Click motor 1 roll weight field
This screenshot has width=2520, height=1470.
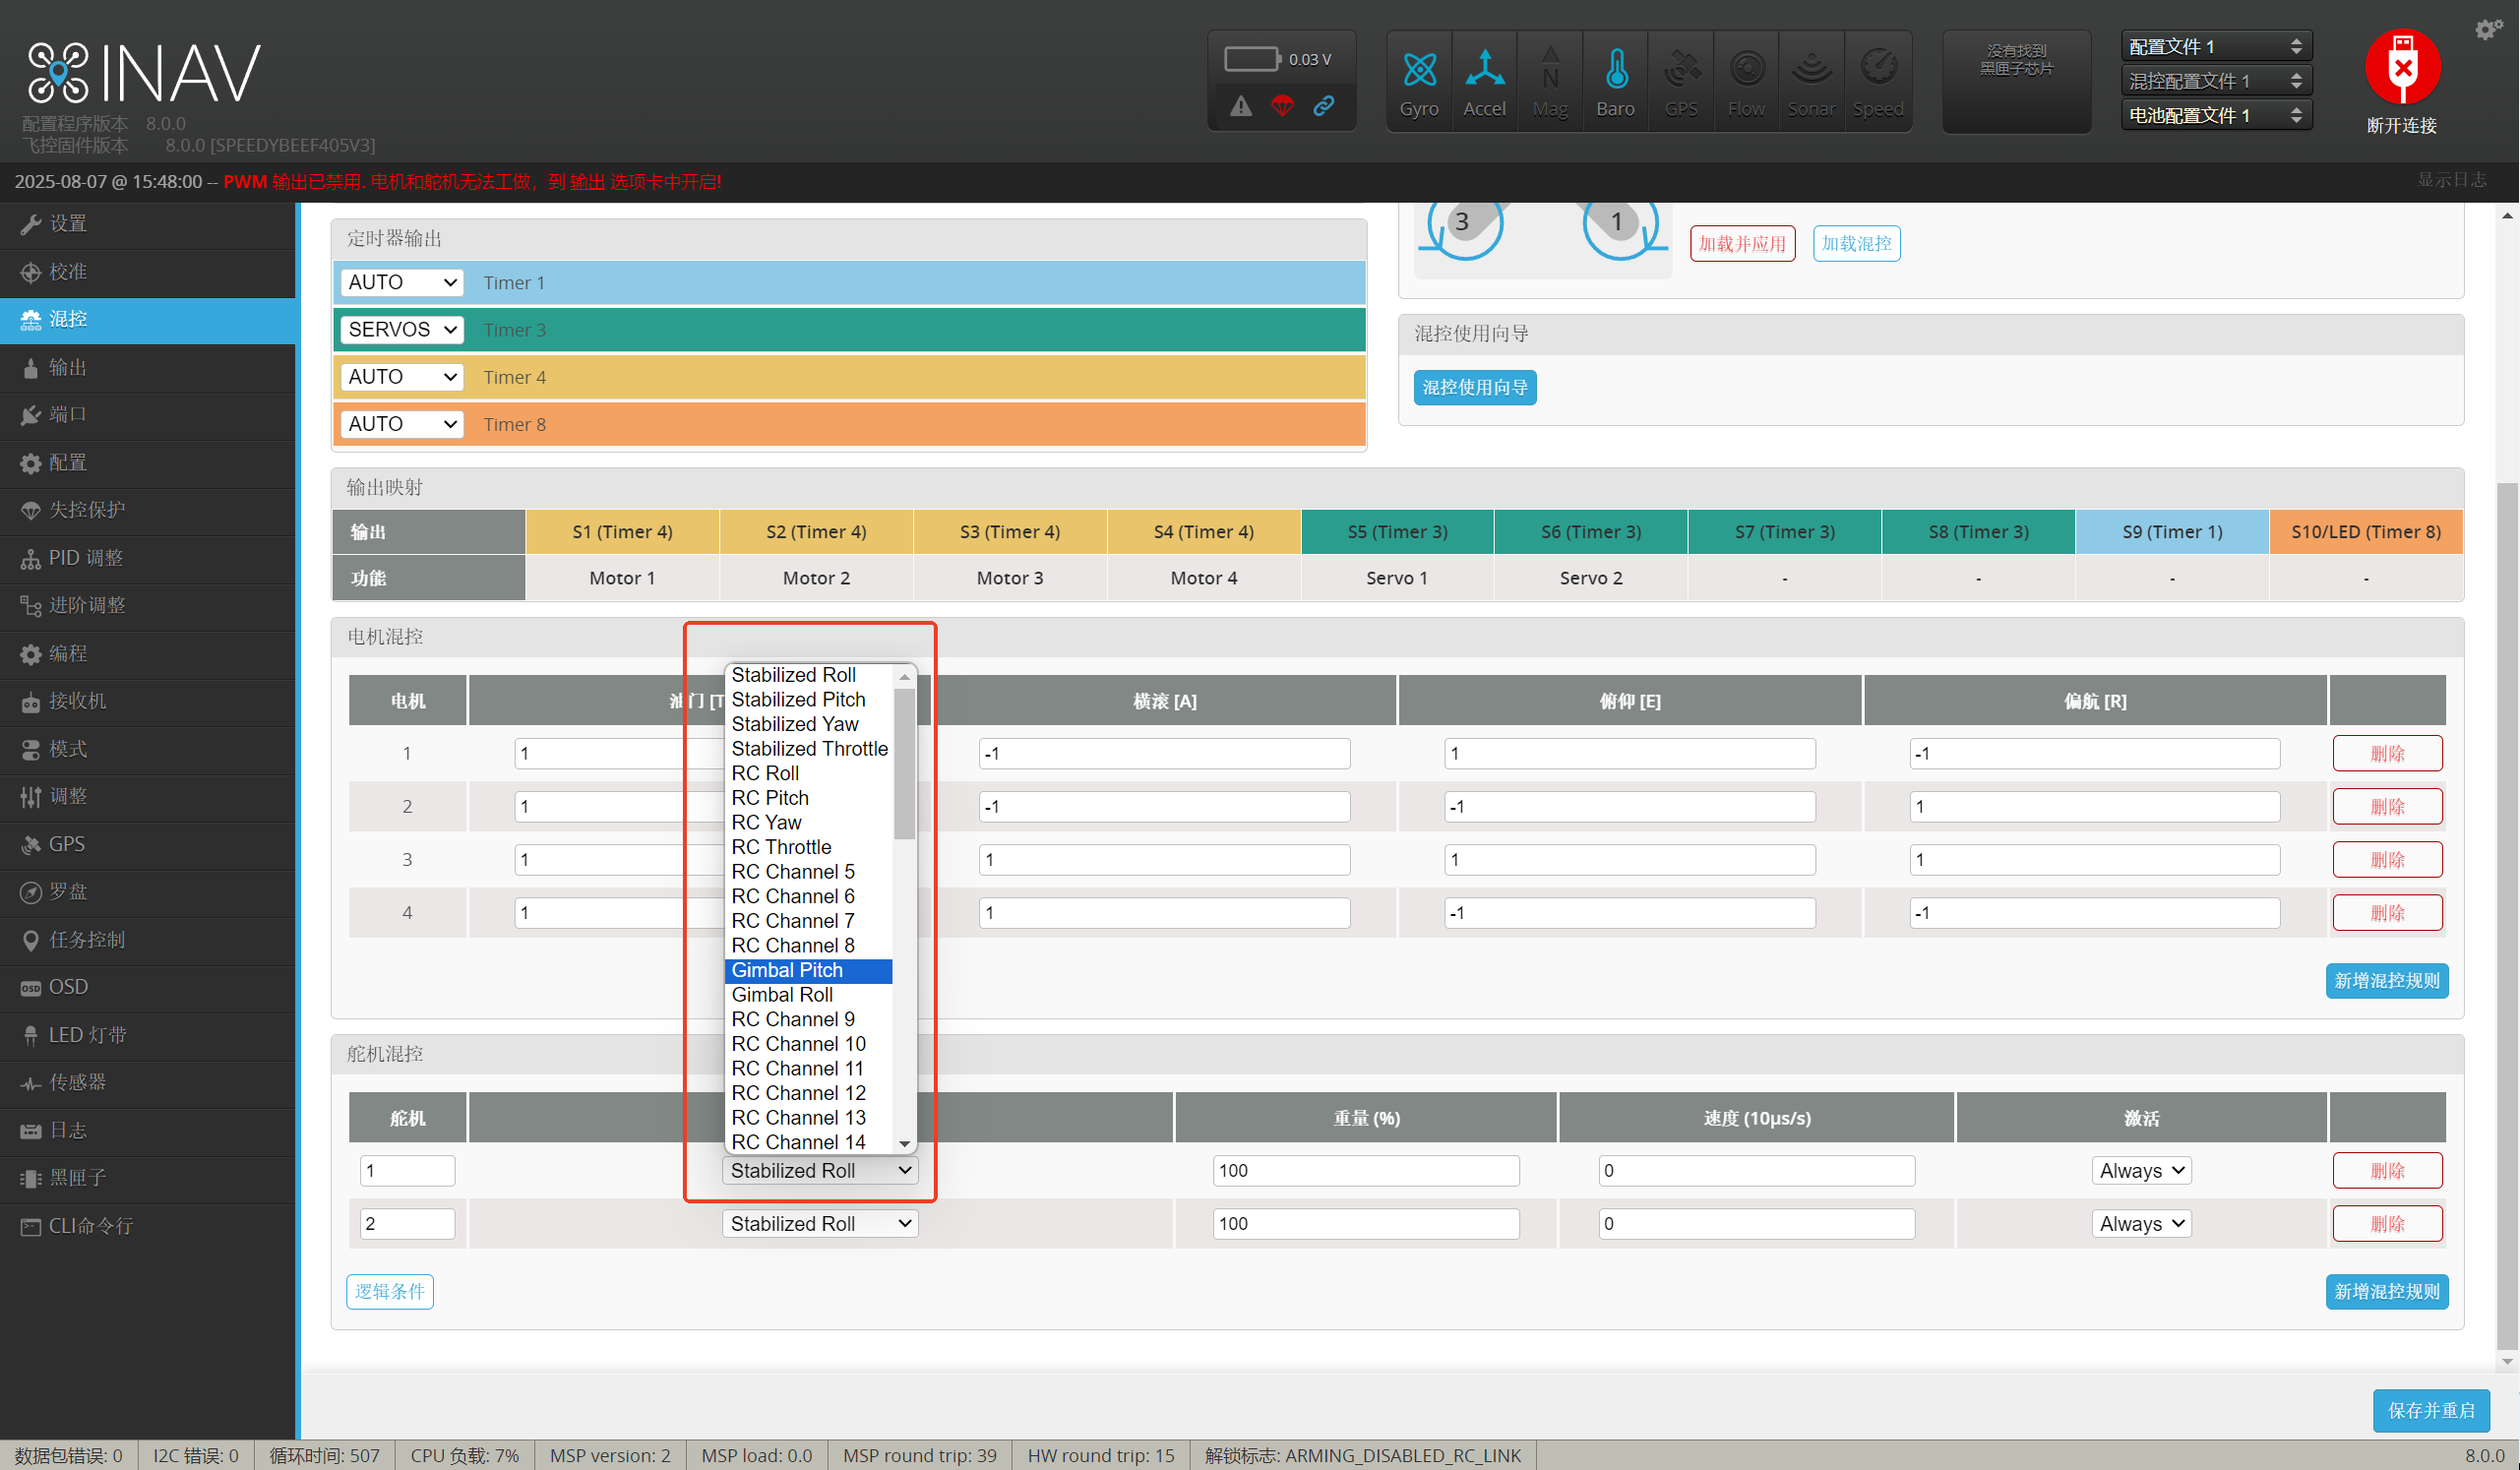click(x=1164, y=754)
